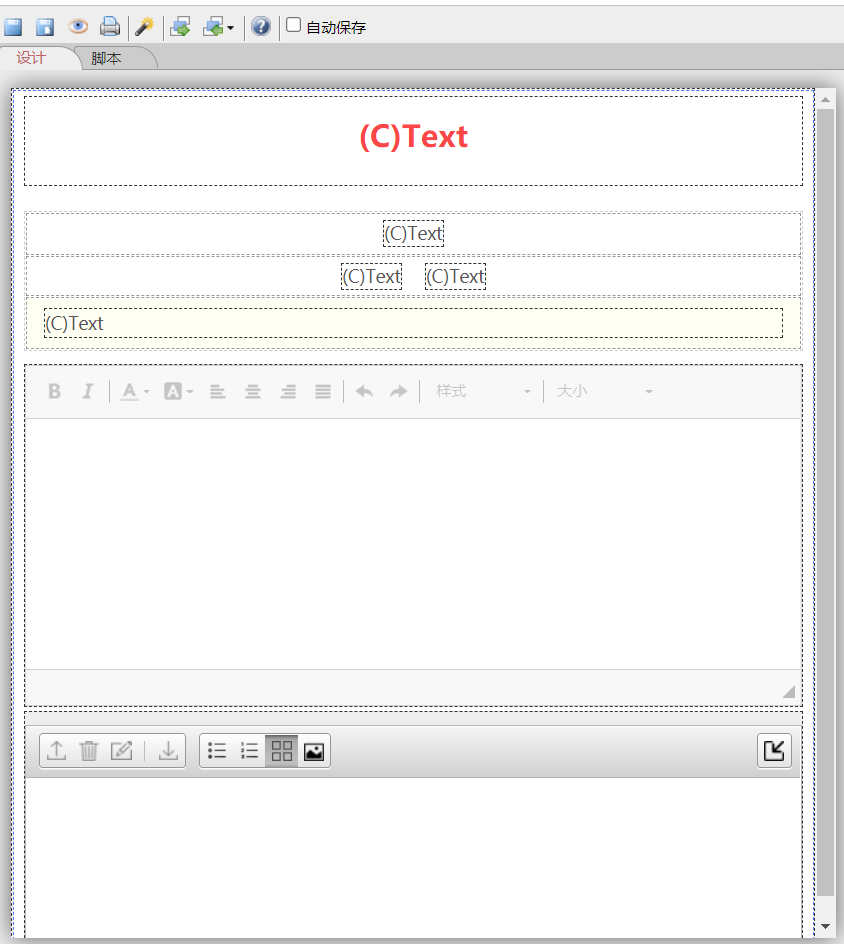The image size is (844, 944).
Task: Toggle grid thumbnail view for attachments
Action: click(282, 751)
